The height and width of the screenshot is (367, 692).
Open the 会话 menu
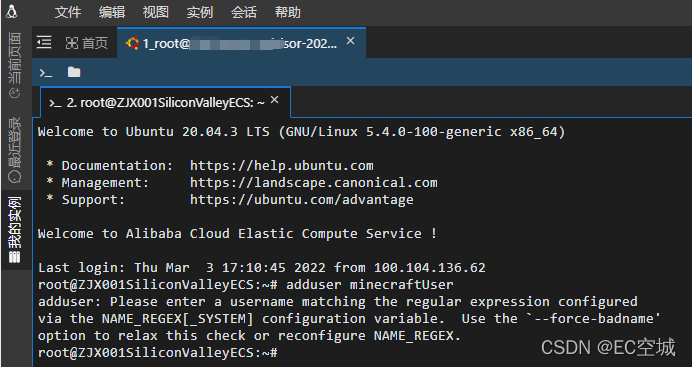tap(244, 12)
